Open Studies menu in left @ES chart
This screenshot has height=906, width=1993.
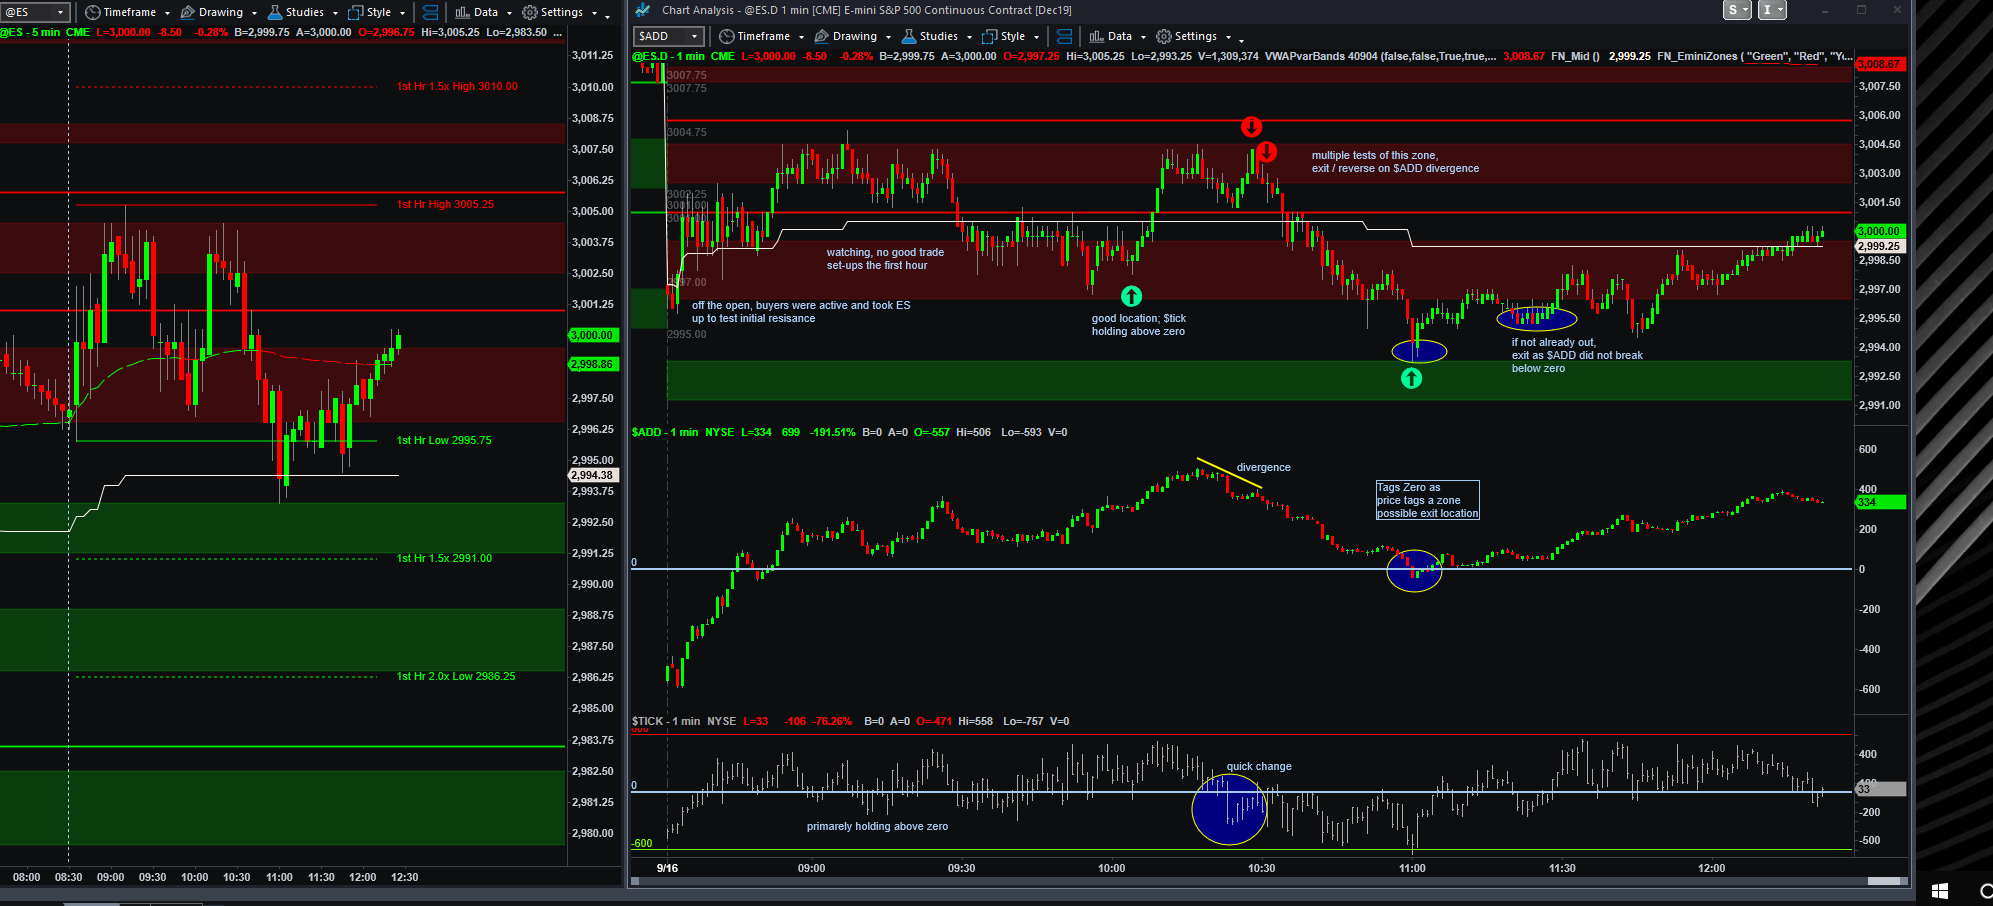pos(303,12)
